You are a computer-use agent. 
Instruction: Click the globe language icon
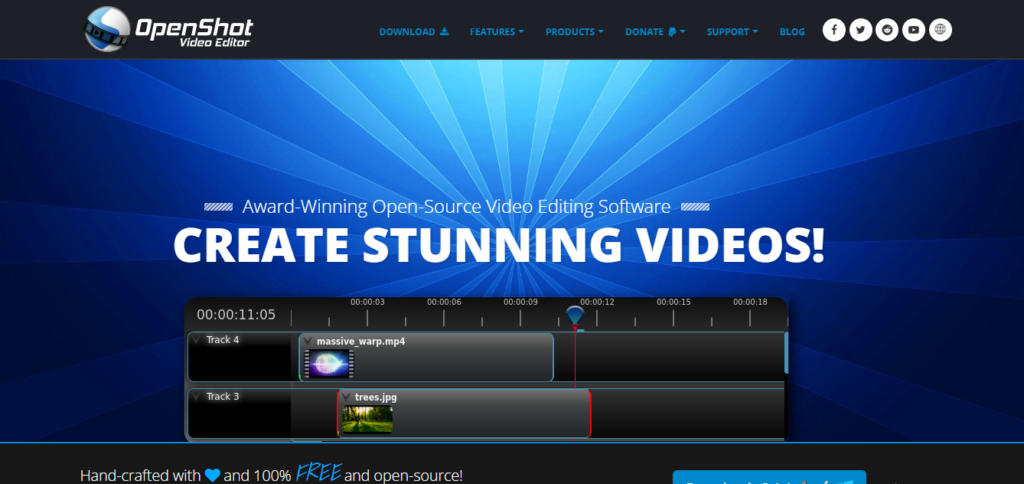click(940, 30)
